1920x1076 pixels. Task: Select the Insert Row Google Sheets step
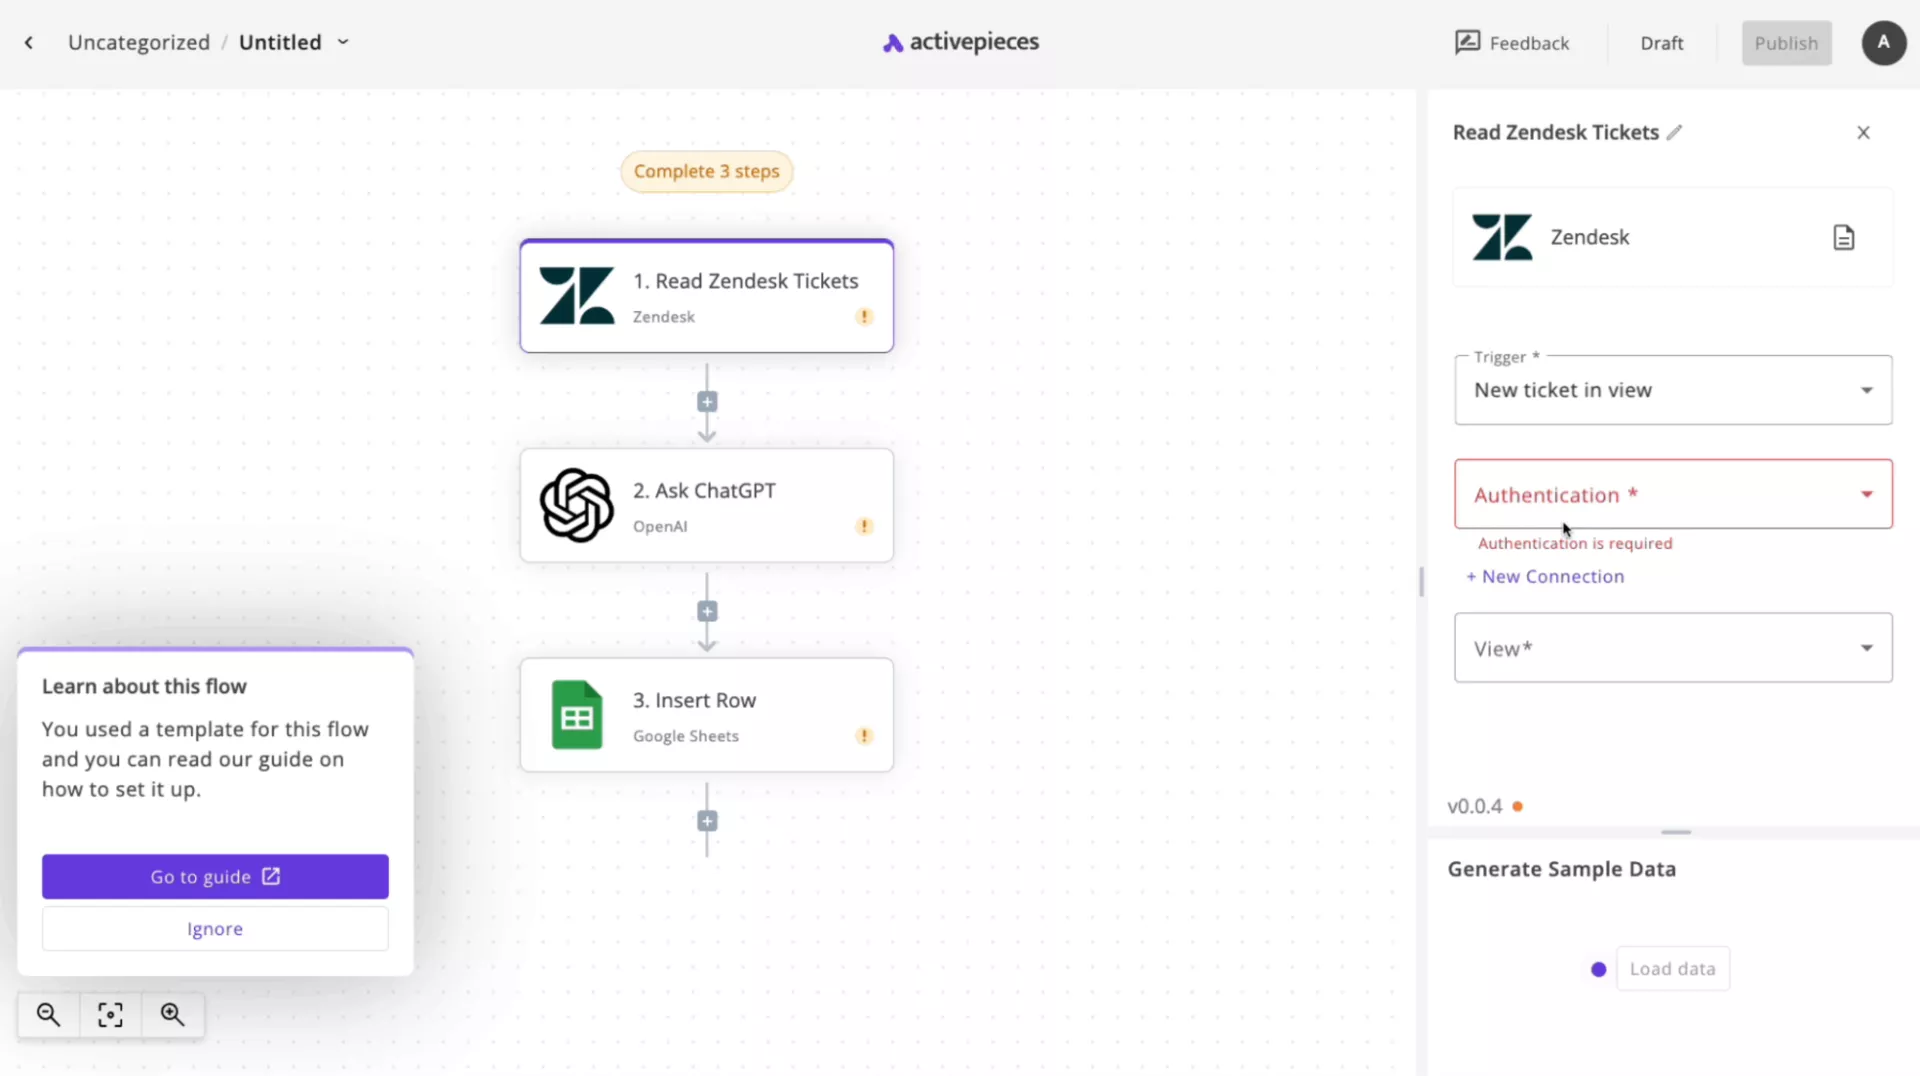[706, 715]
